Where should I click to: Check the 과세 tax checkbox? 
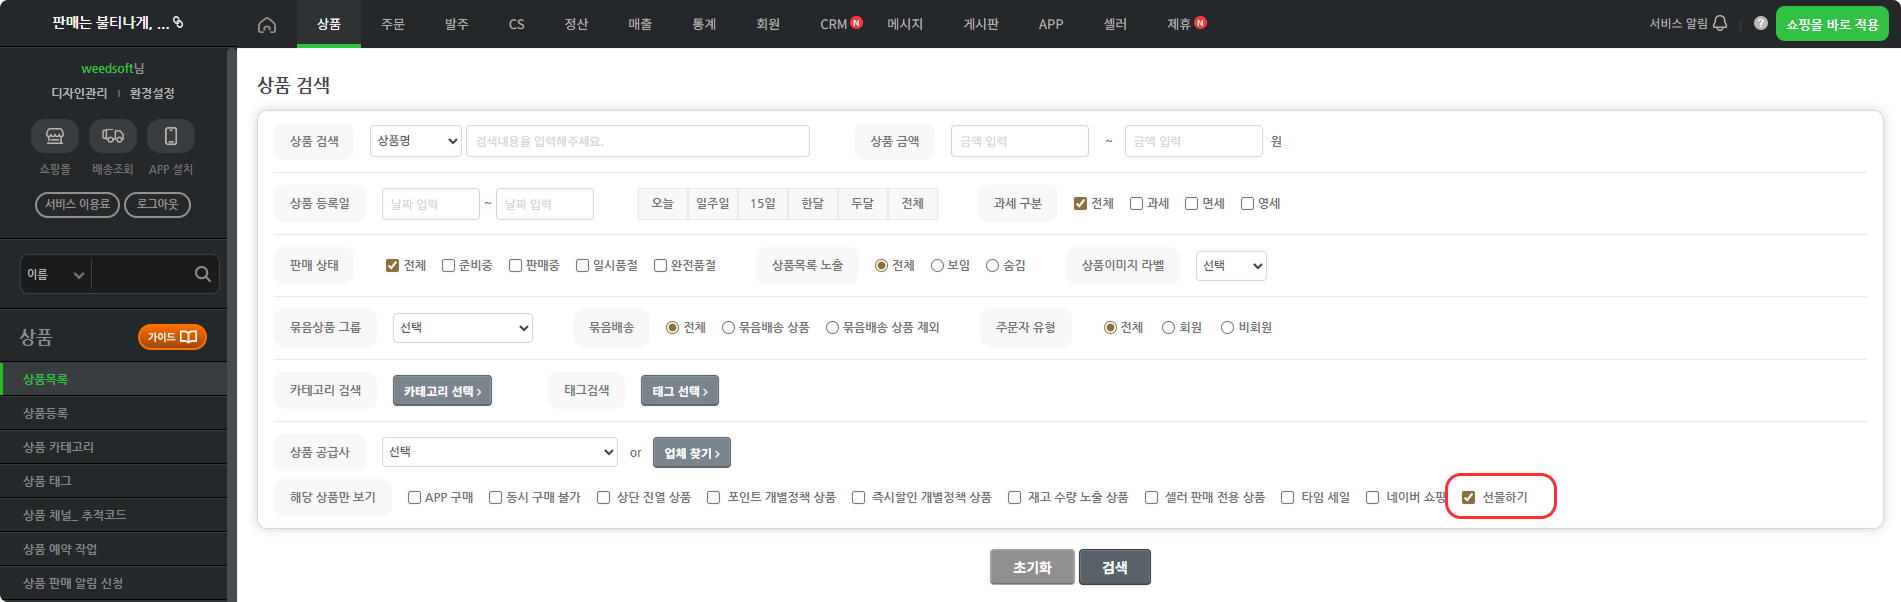coord(1136,204)
